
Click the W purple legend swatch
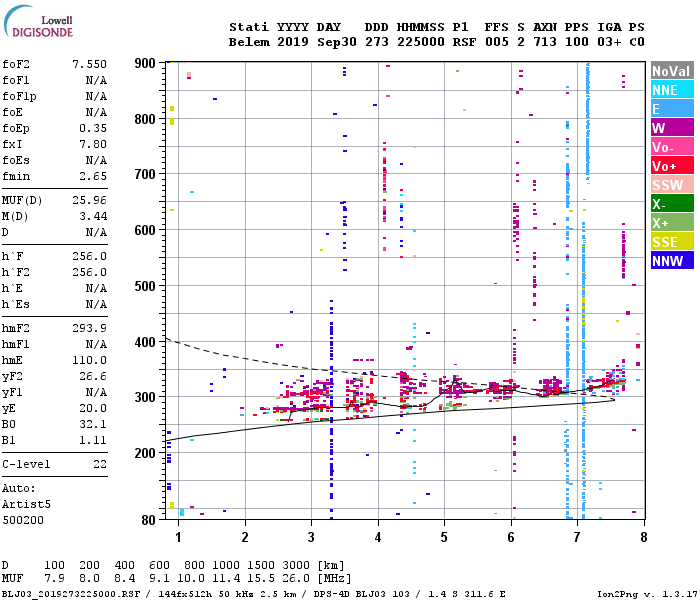[x=672, y=128]
